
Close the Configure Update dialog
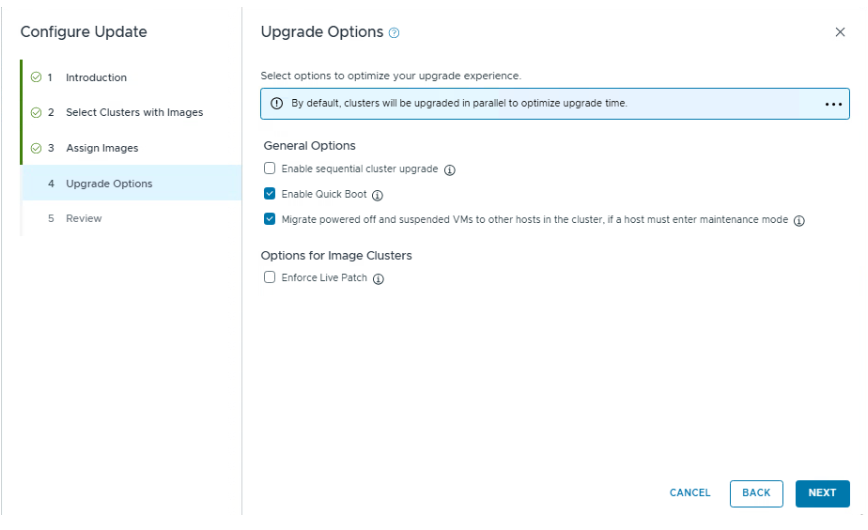(840, 32)
